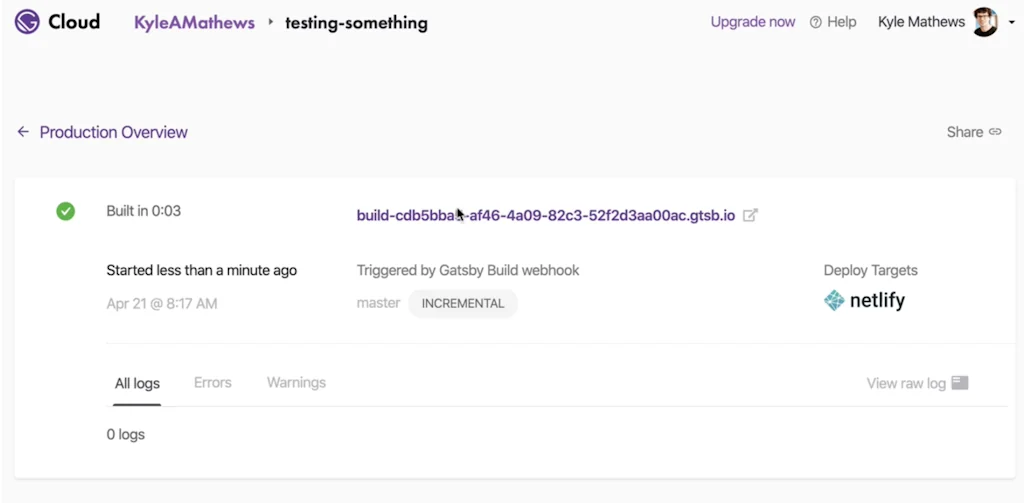Click the green build success checkmark
1024x503 pixels.
tap(66, 211)
